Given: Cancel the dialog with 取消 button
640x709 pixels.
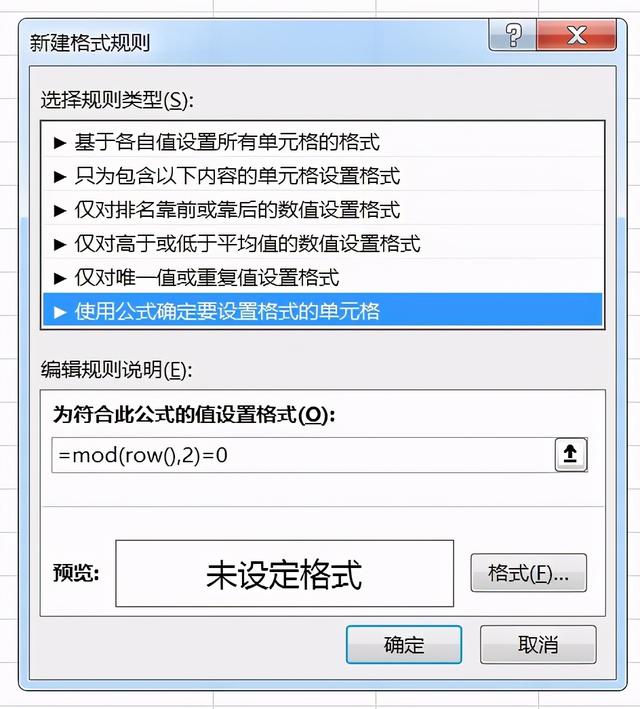Looking at the screenshot, I should (538, 645).
